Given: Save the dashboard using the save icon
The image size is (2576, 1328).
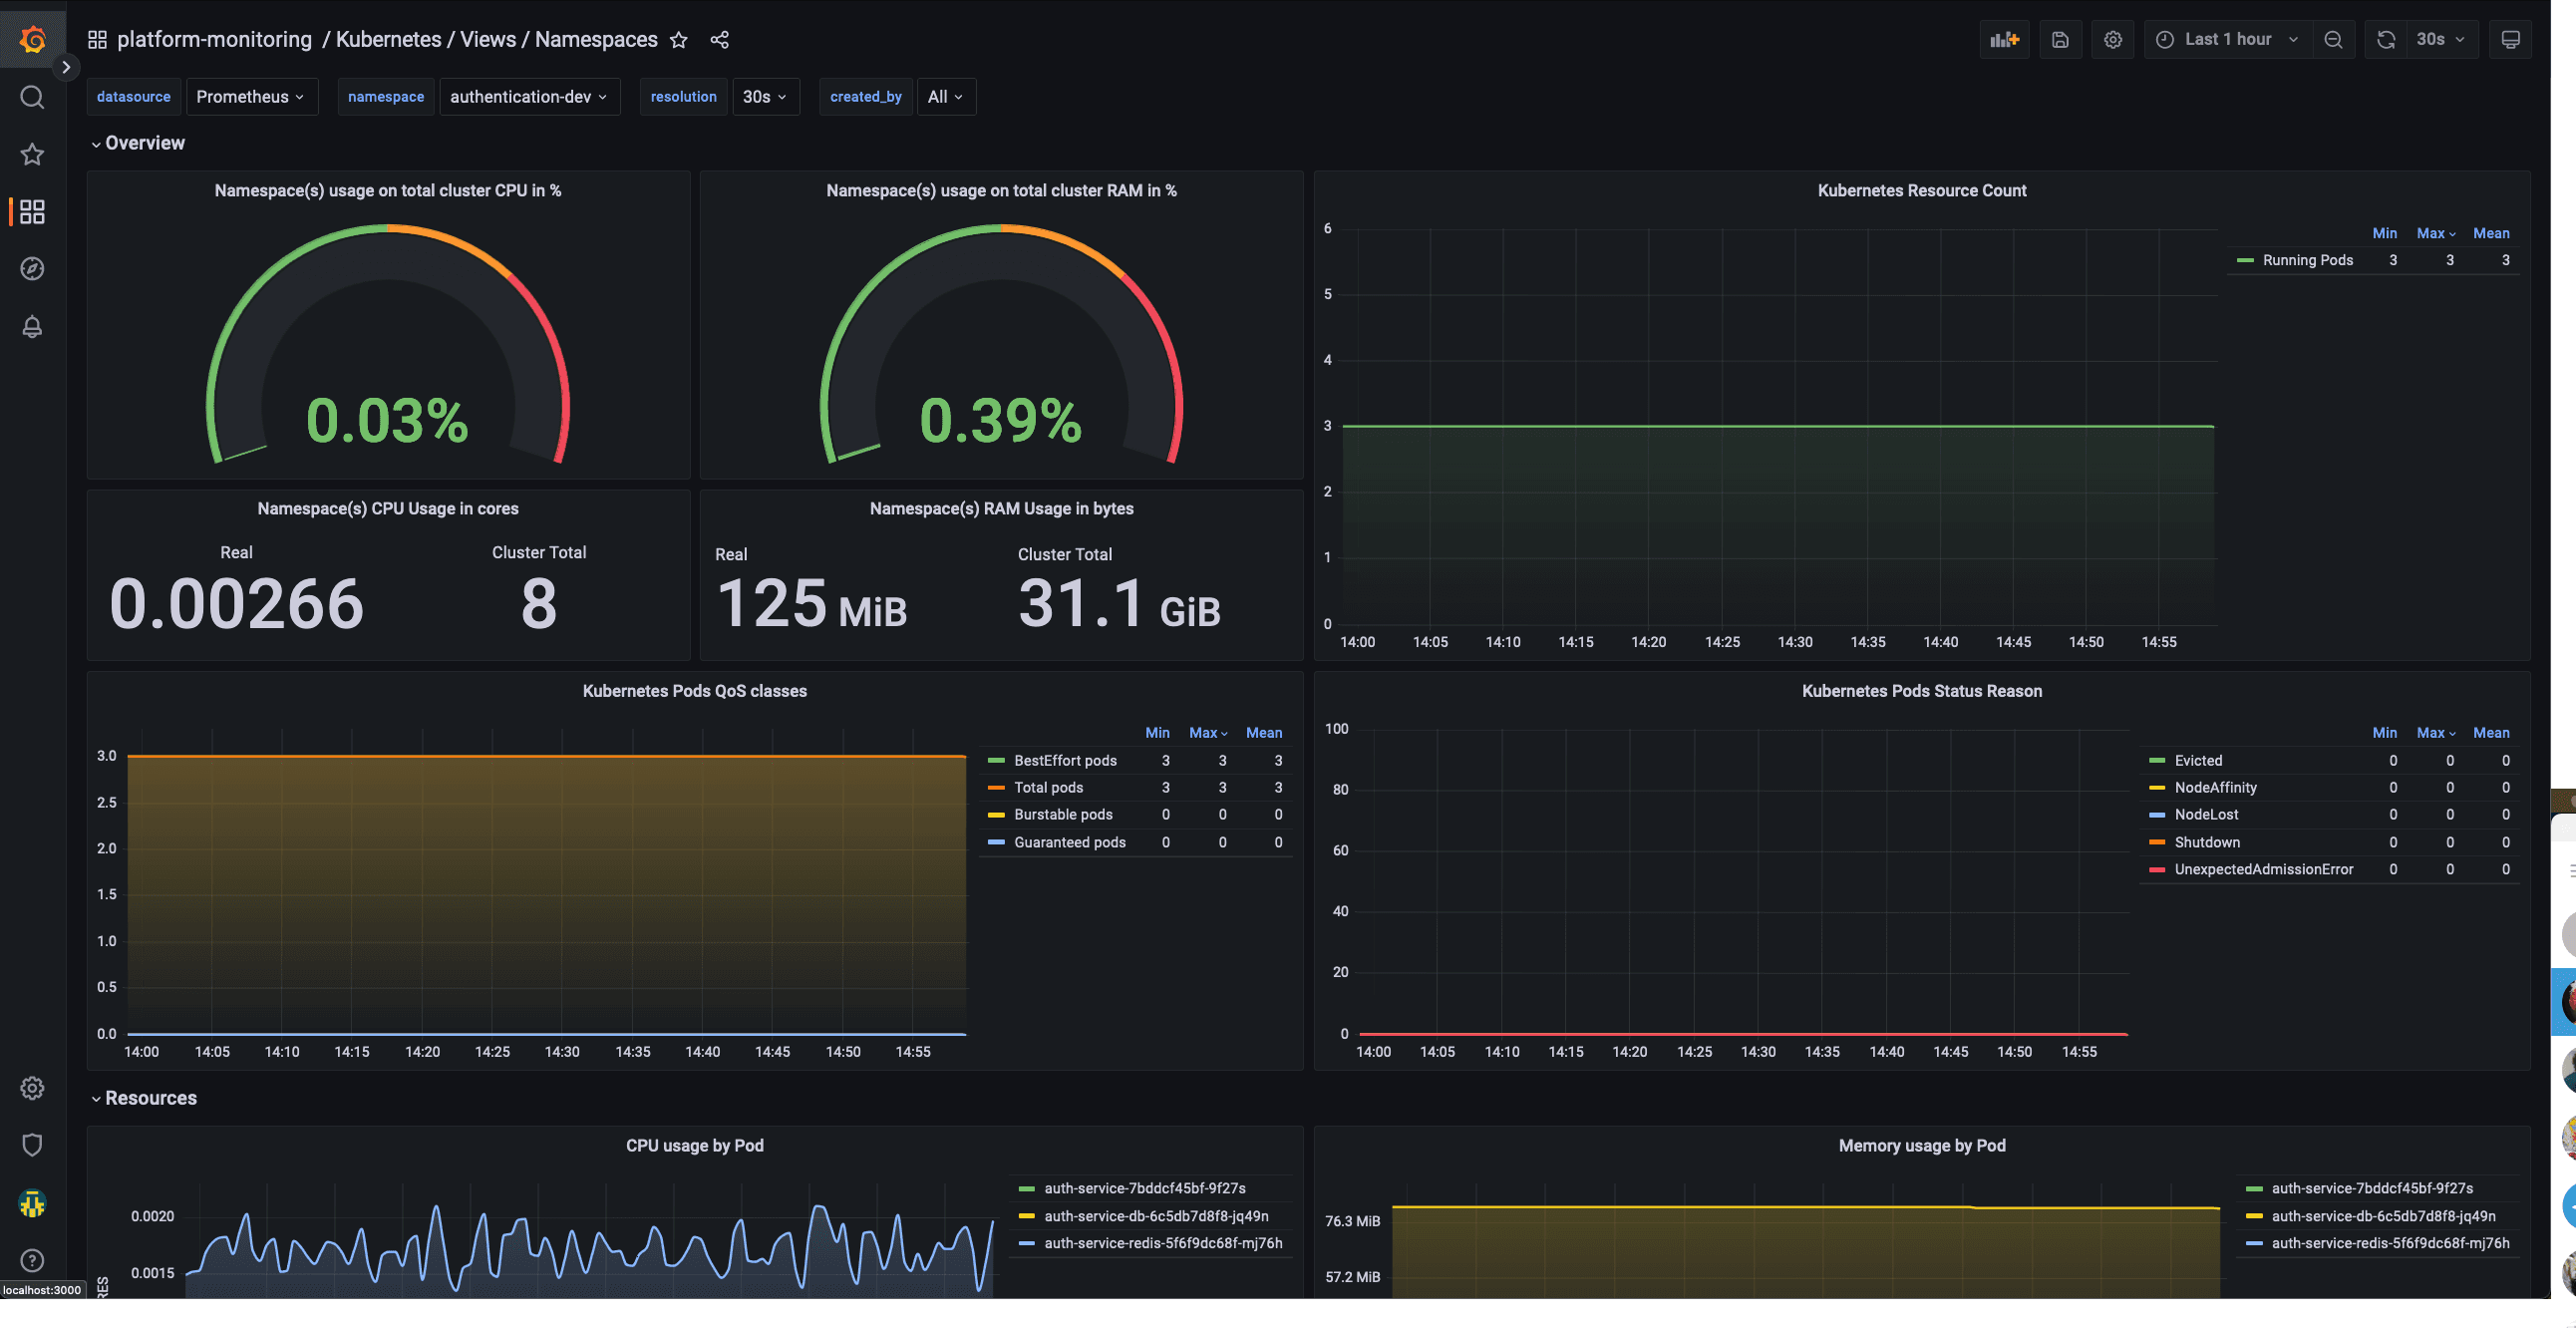Looking at the screenshot, I should (x=2060, y=39).
